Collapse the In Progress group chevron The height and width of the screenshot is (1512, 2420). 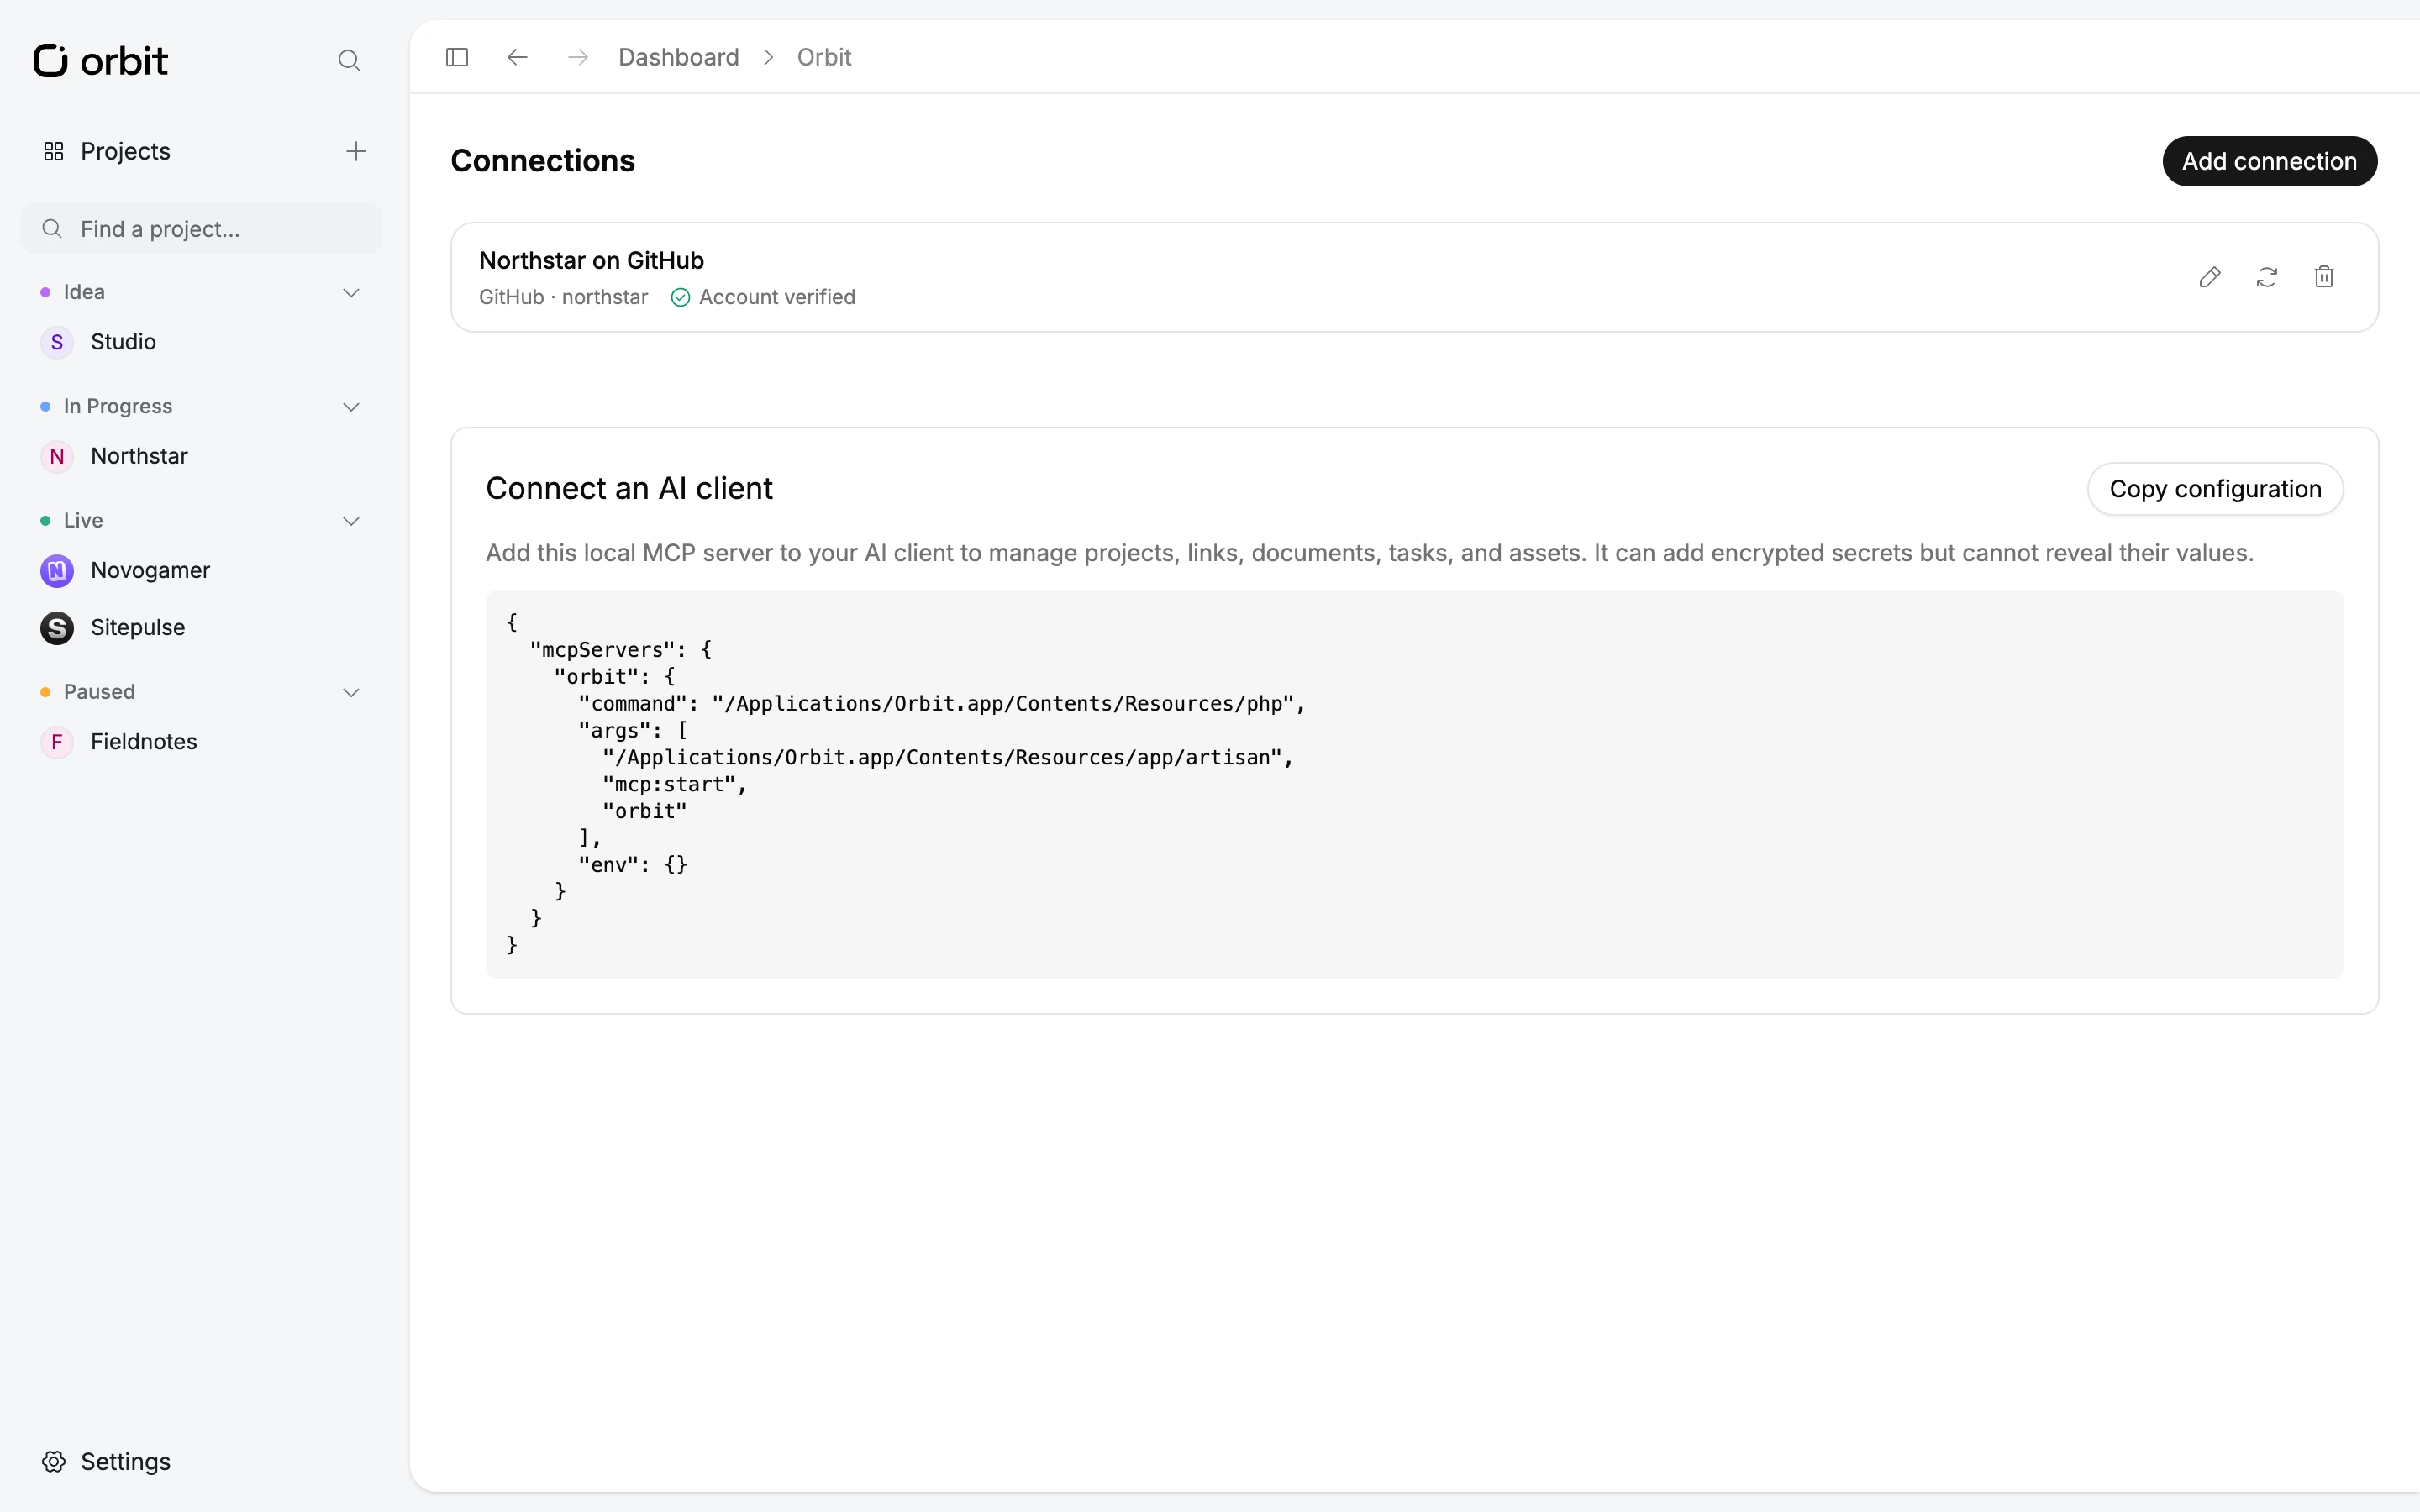click(x=351, y=407)
